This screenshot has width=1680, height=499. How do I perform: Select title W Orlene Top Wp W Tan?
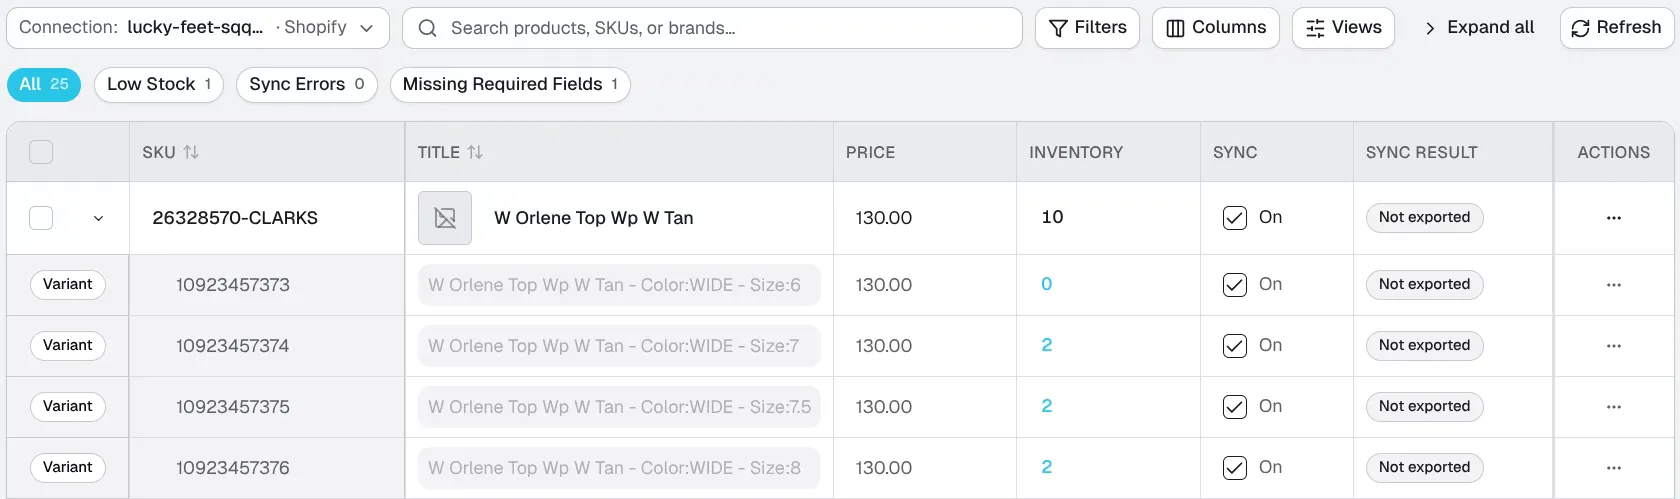(594, 218)
